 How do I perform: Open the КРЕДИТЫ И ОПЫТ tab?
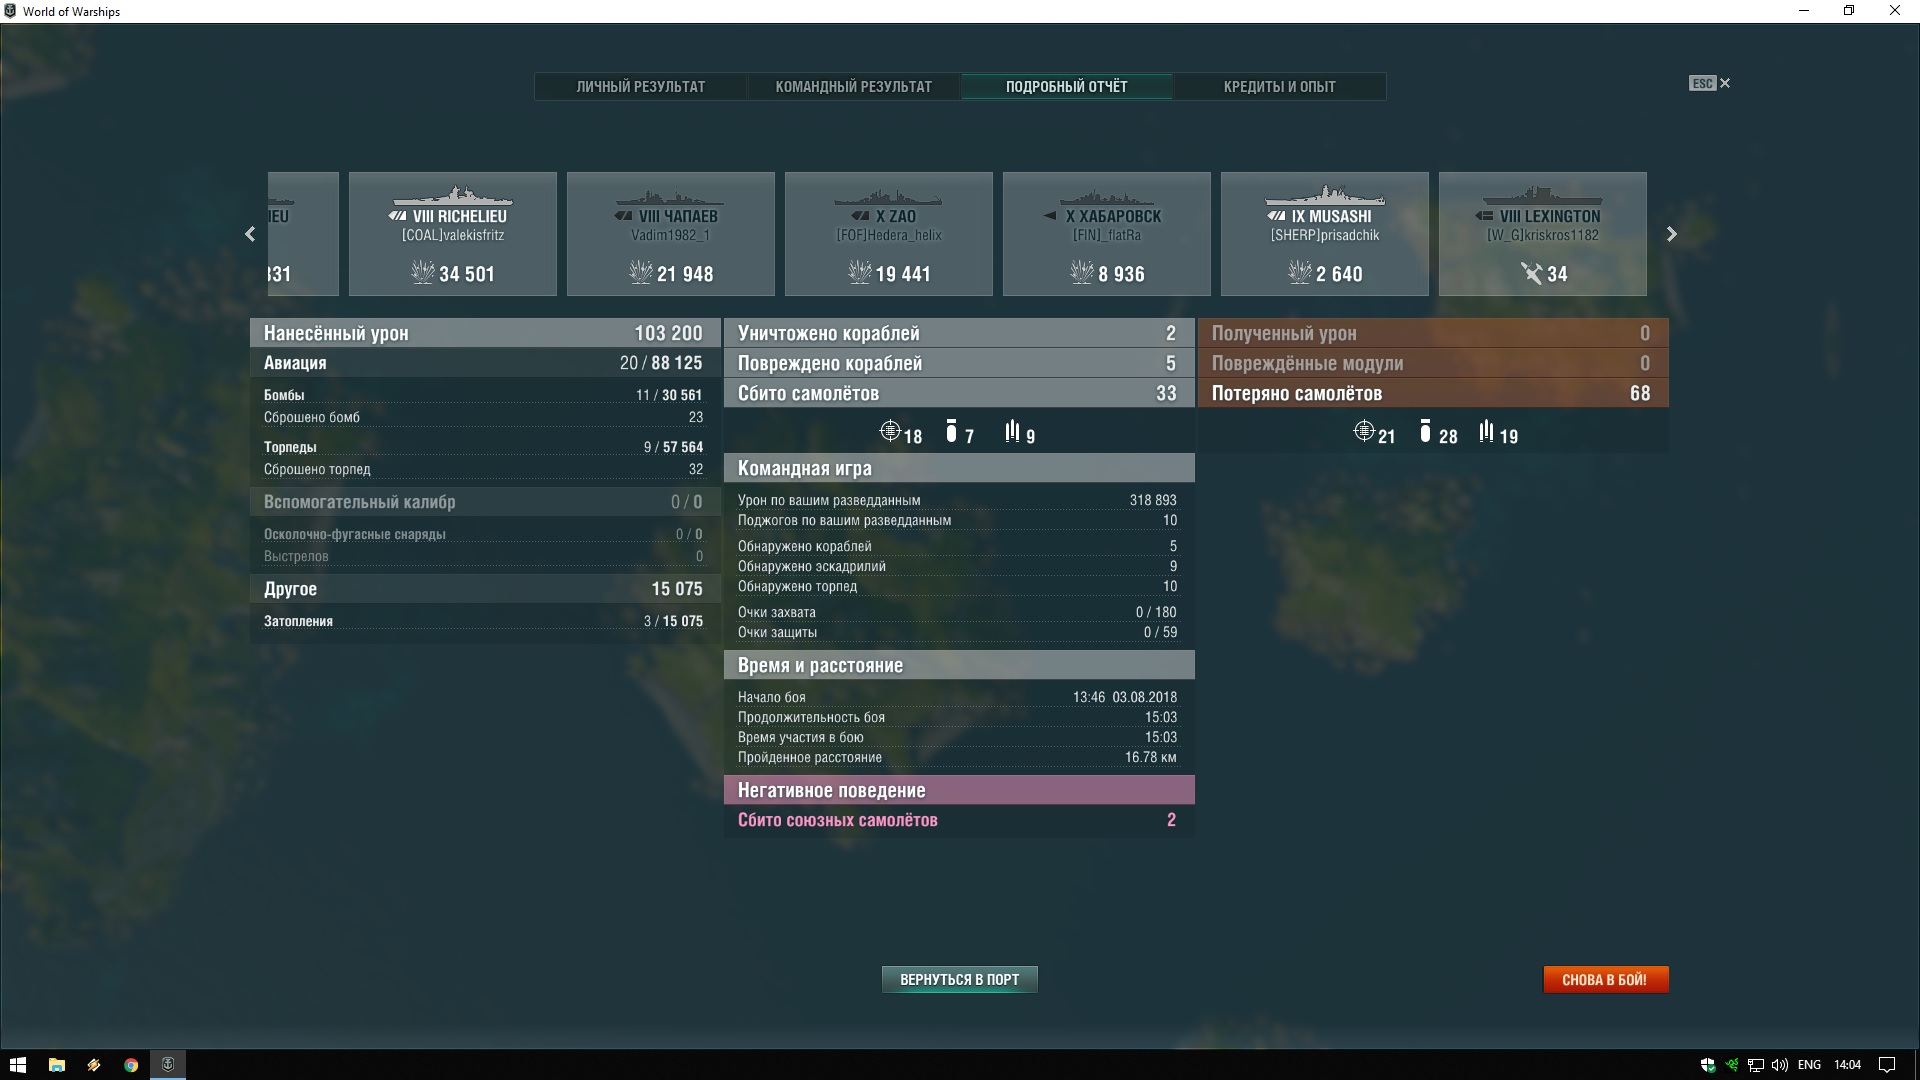point(1280,87)
